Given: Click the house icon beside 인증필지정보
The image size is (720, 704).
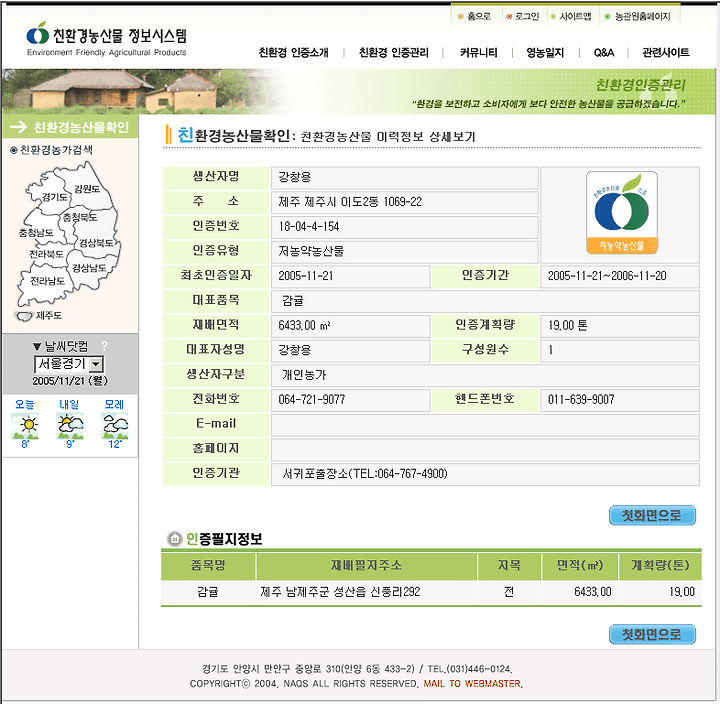Looking at the screenshot, I should pyautogui.click(x=174, y=538).
